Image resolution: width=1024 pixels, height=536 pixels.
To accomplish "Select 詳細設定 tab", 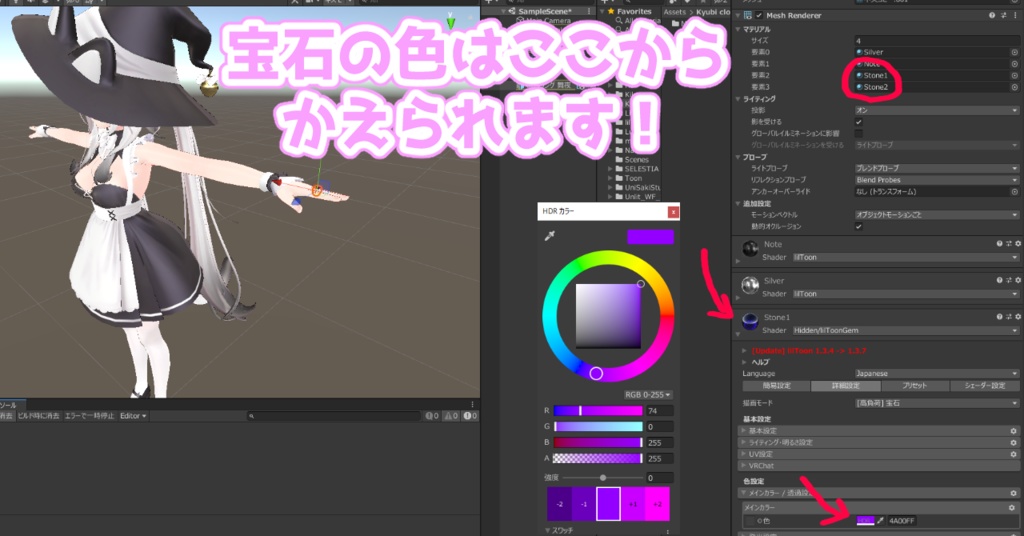I will (846, 386).
